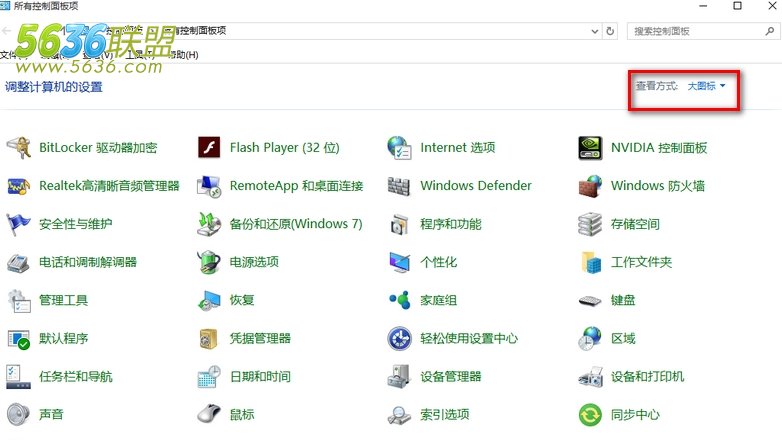
Task: Open the 设备管理器 link text
Action: (450, 377)
